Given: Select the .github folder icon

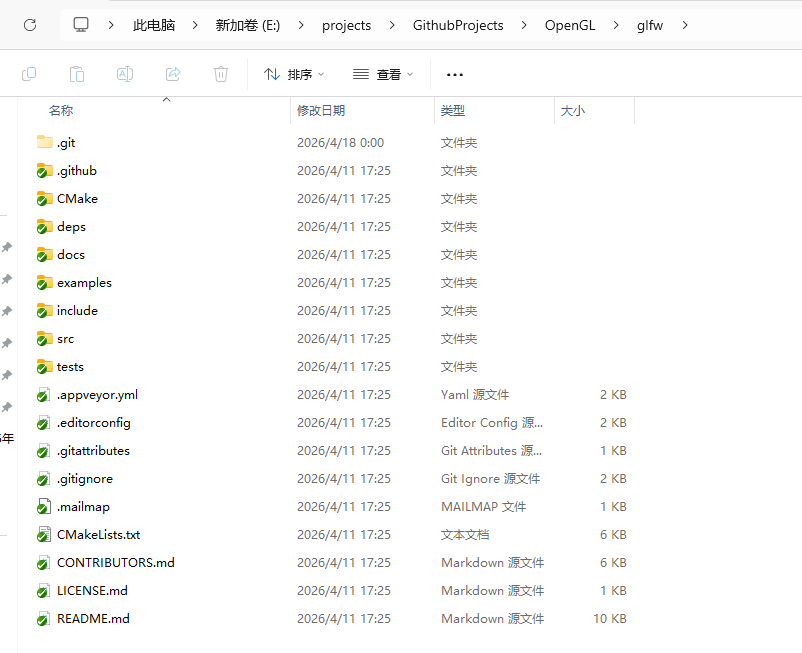Looking at the screenshot, I should click(44, 170).
